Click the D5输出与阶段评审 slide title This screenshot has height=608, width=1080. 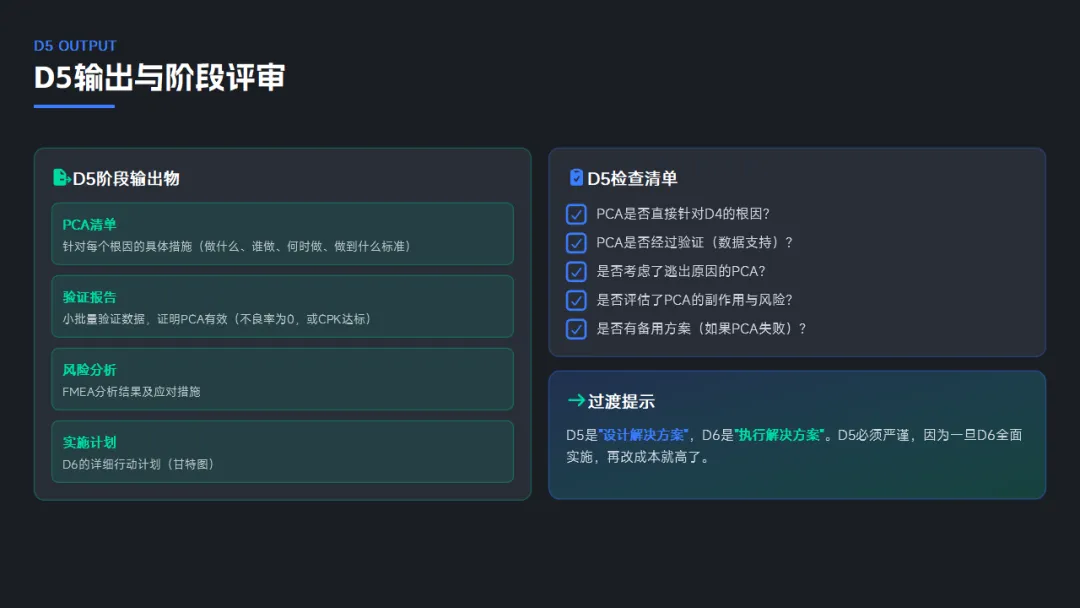pyautogui.click(x=159, y=77)
